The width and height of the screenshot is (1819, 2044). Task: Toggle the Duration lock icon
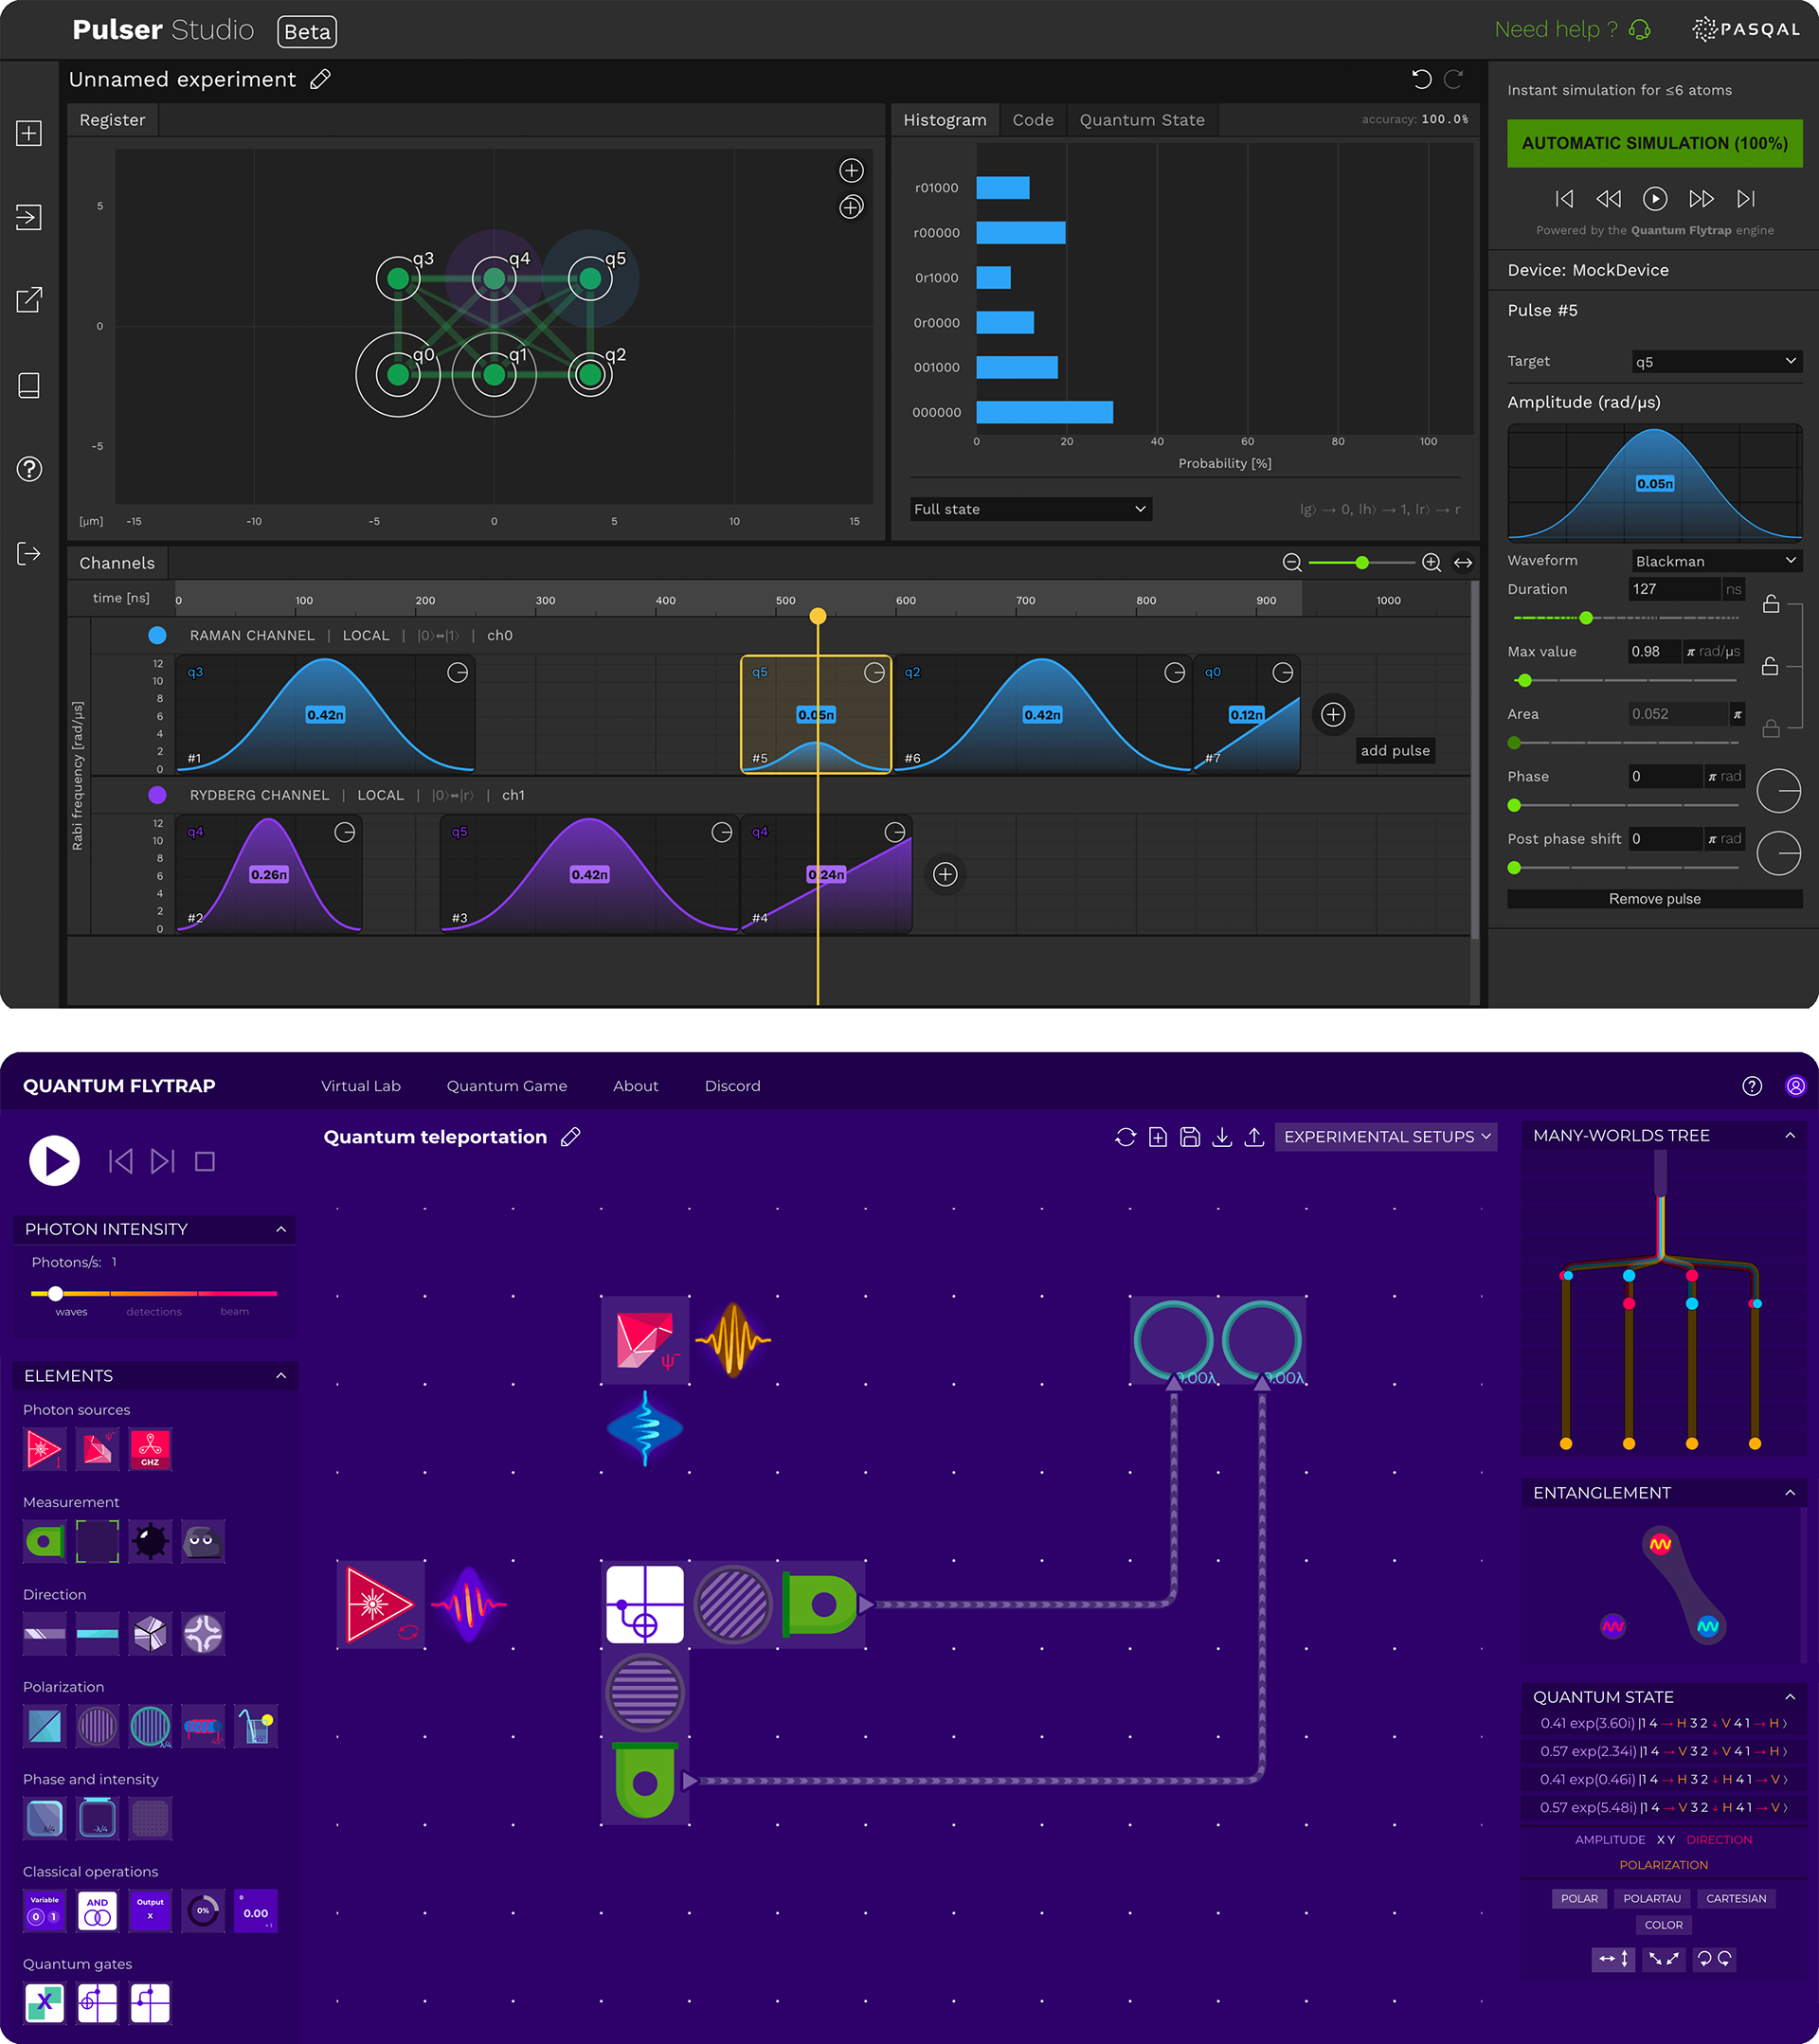tap(1770, 603)
